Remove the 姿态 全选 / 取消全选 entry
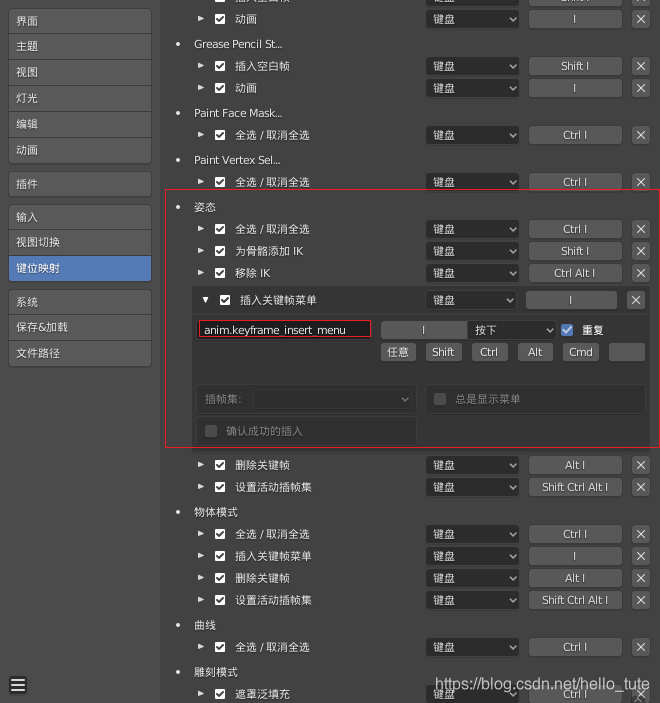Image resolution: width=660 pixels, height=703 pixels. click(641, 229)
